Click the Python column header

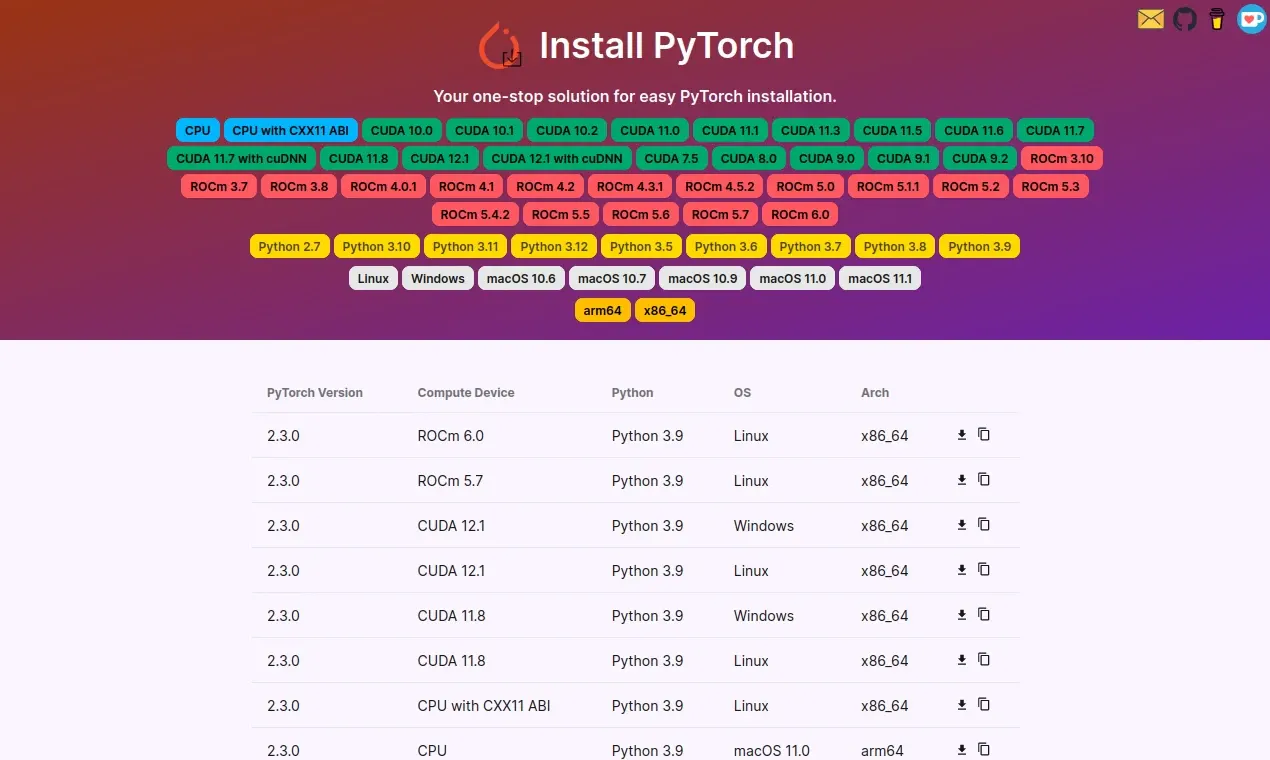[x=633, y=393]
